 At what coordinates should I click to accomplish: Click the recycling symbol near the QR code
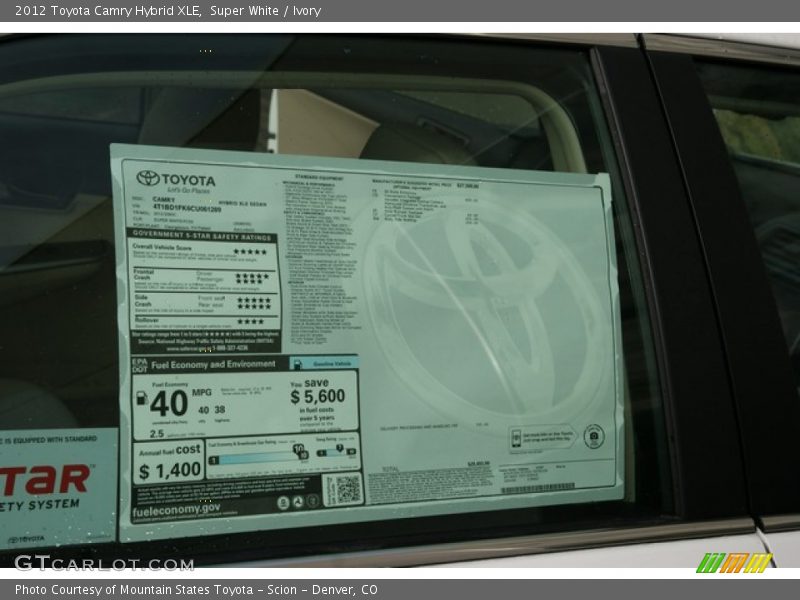pos(297,501)
